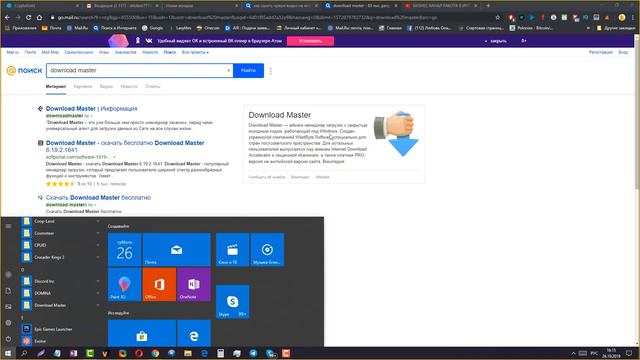The height and width of the screenshot is (360, 640).
Task: Launch the orange Office tile
Action: tap(159, 284)
